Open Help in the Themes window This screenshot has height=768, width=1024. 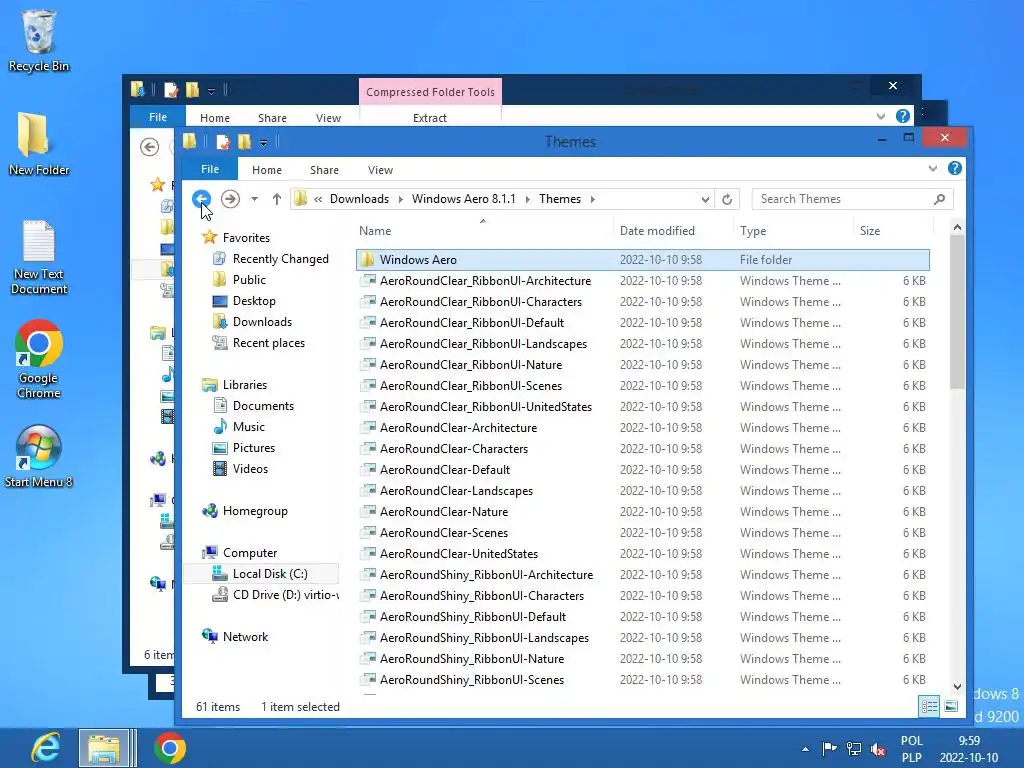coord(955,168)
